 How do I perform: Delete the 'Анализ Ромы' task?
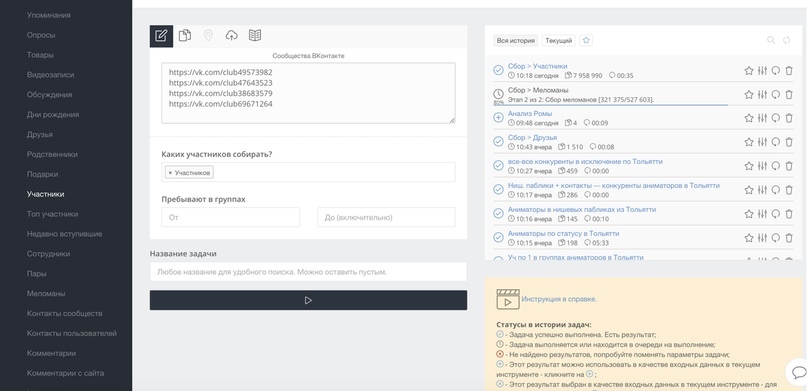pyautogui.click(x=789, y=118)
